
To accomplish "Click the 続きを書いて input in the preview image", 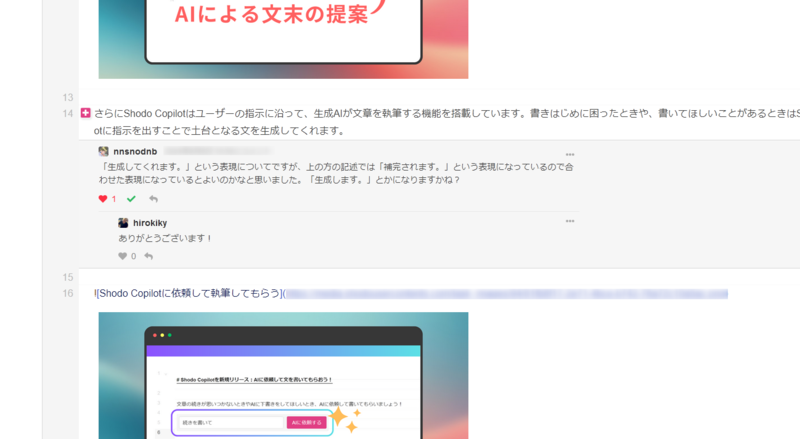I will point(231,423).
